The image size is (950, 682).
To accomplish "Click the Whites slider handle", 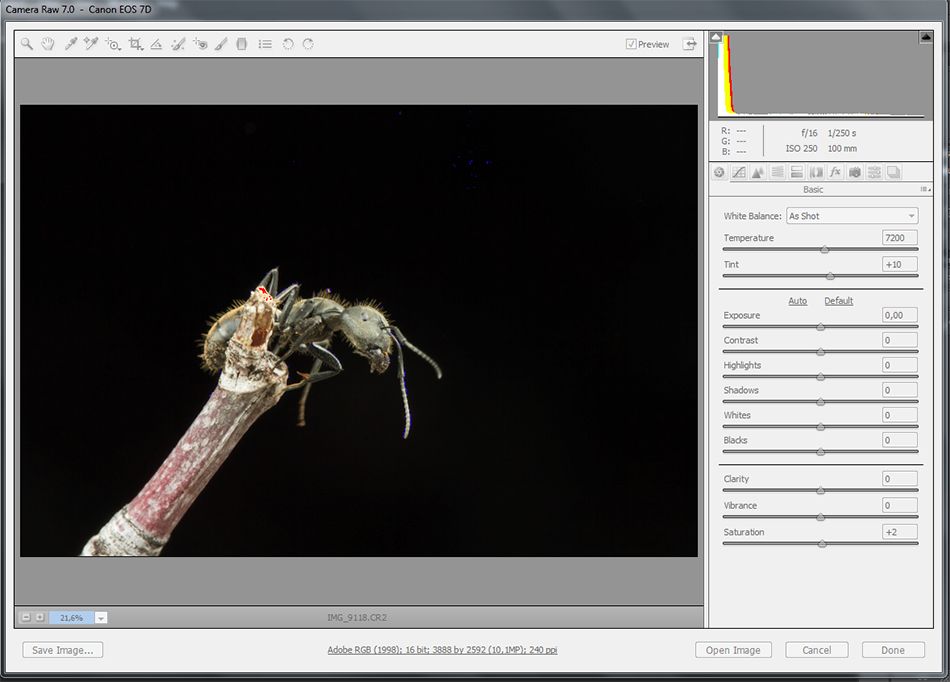I will (821, 427).
